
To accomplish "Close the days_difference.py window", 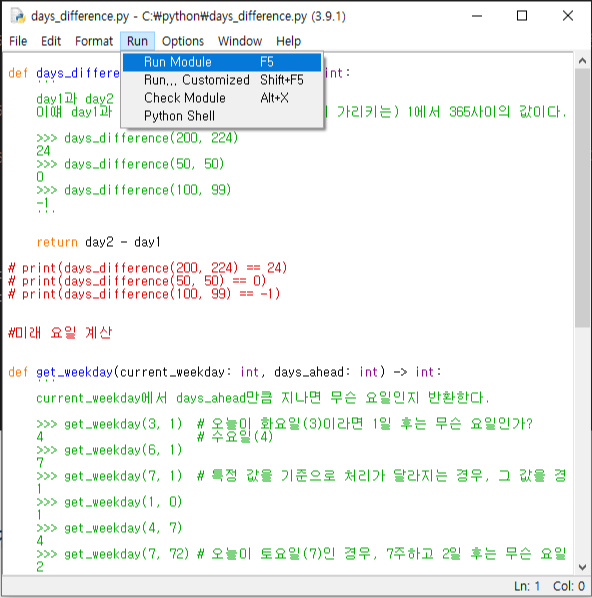I will point(568,16).
